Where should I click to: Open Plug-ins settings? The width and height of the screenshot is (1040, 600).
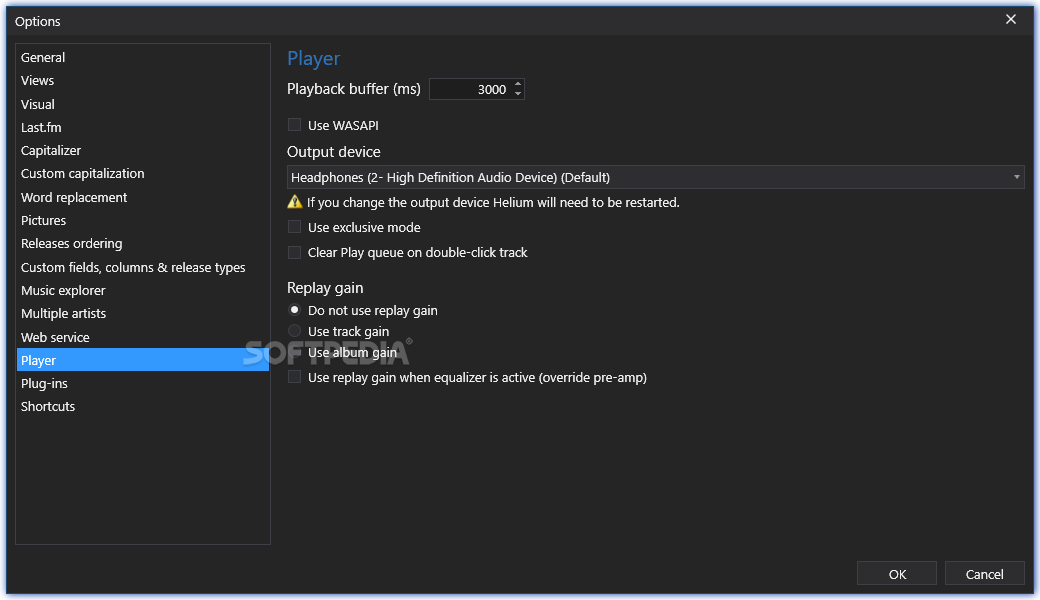click(x=143, y=384)
